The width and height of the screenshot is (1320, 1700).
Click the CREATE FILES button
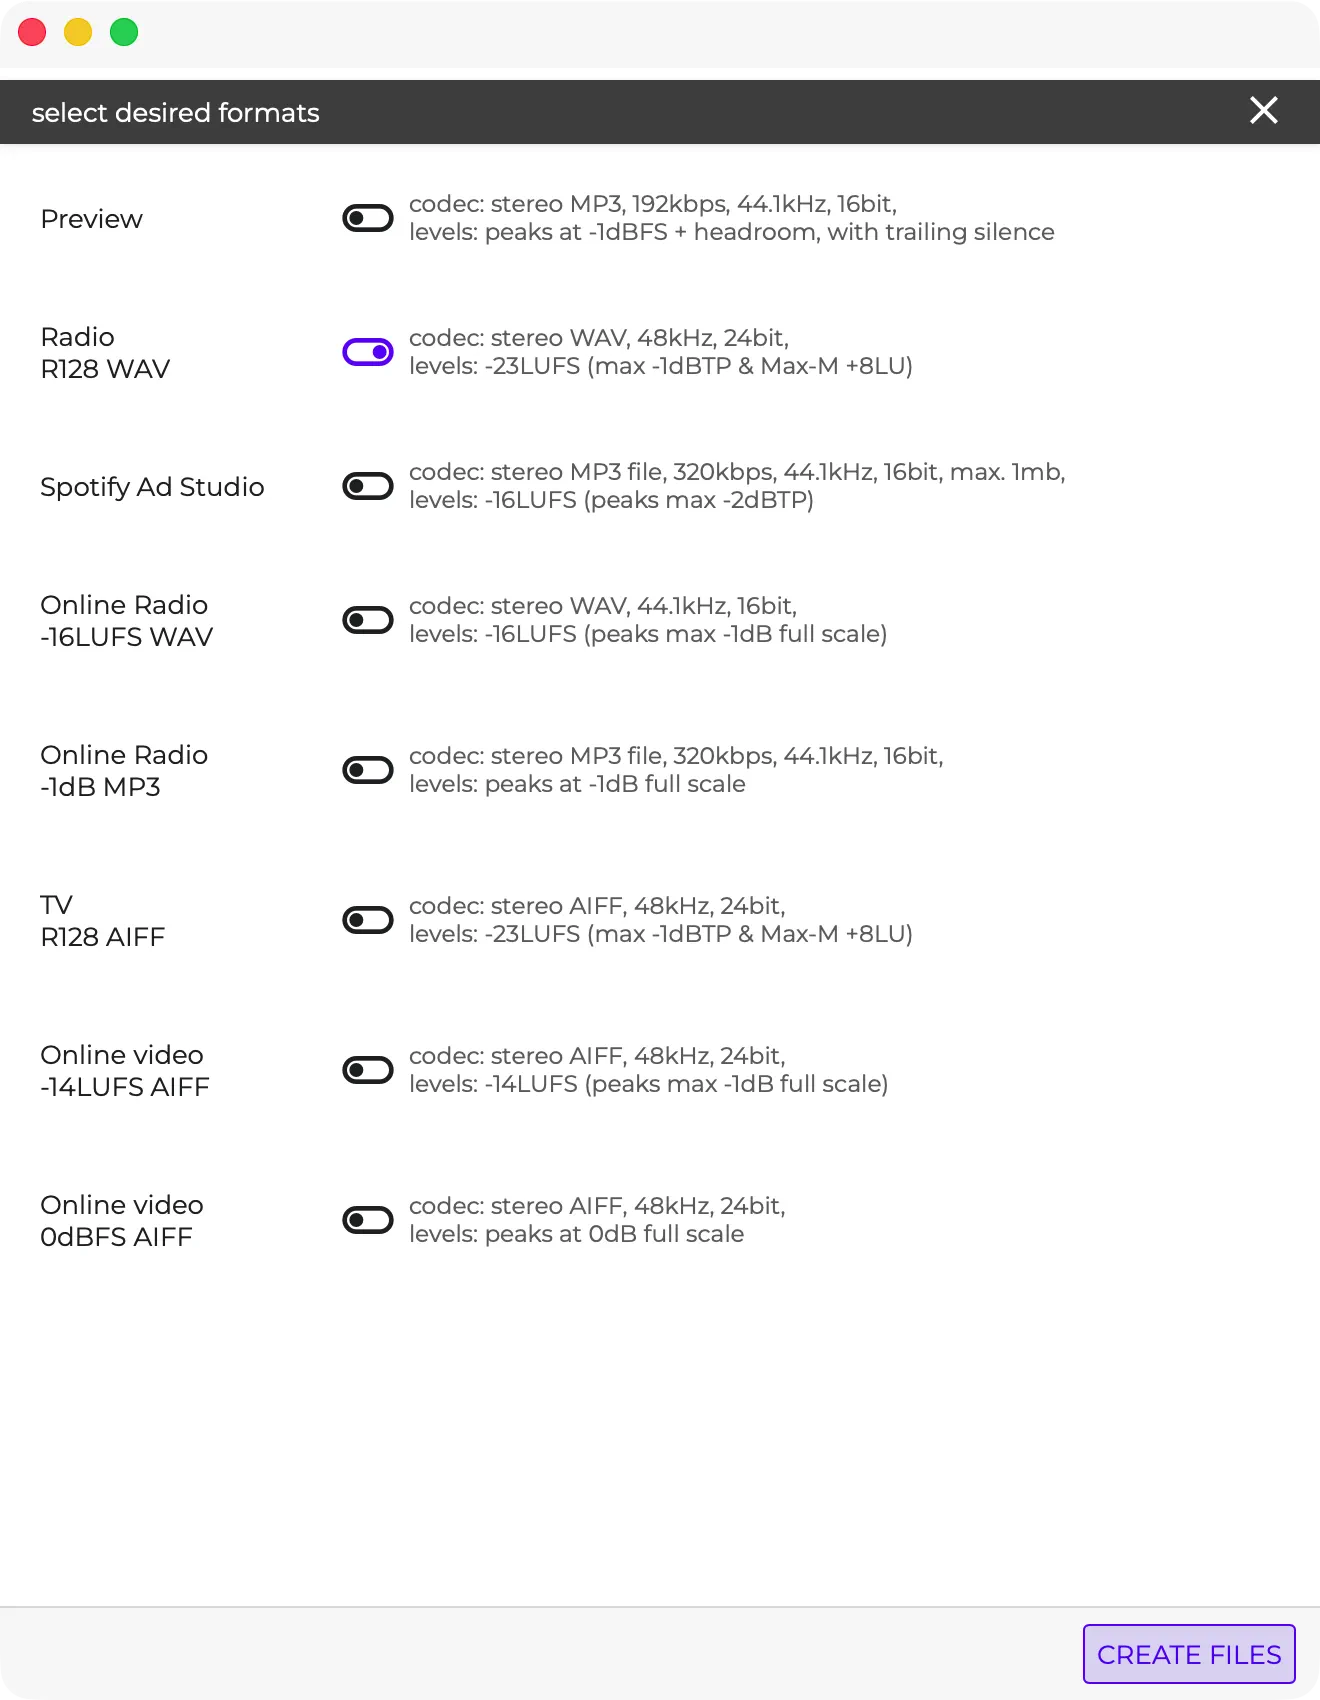coord(1188,1654)
